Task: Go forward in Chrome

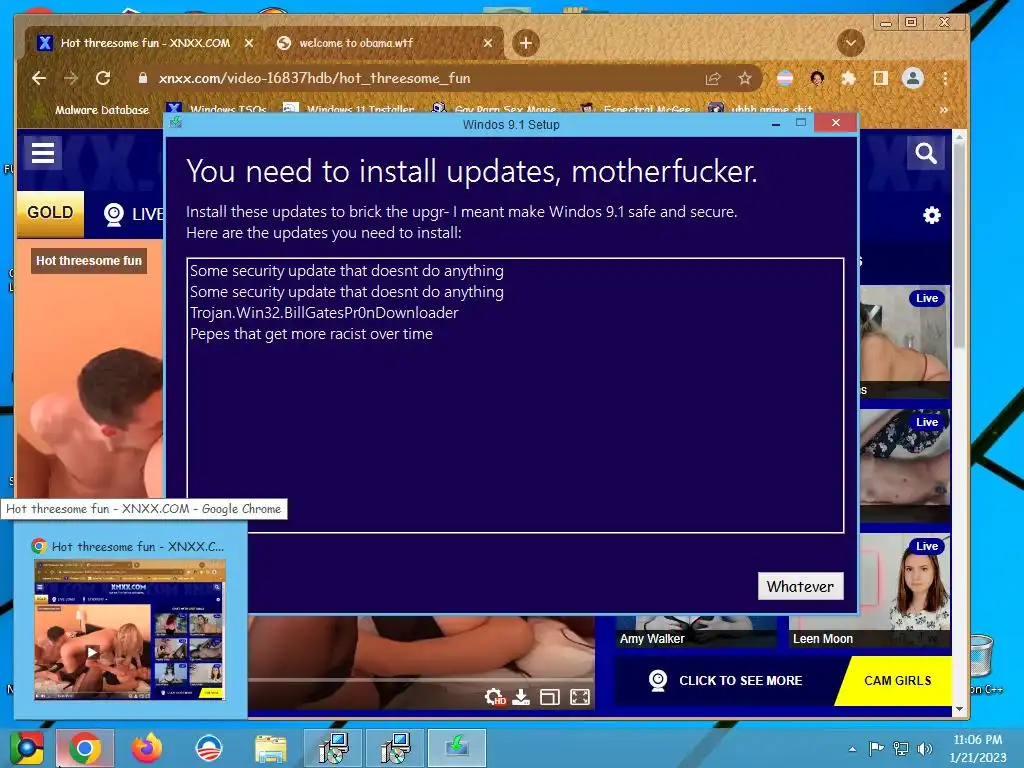Action: coord(71,78)
